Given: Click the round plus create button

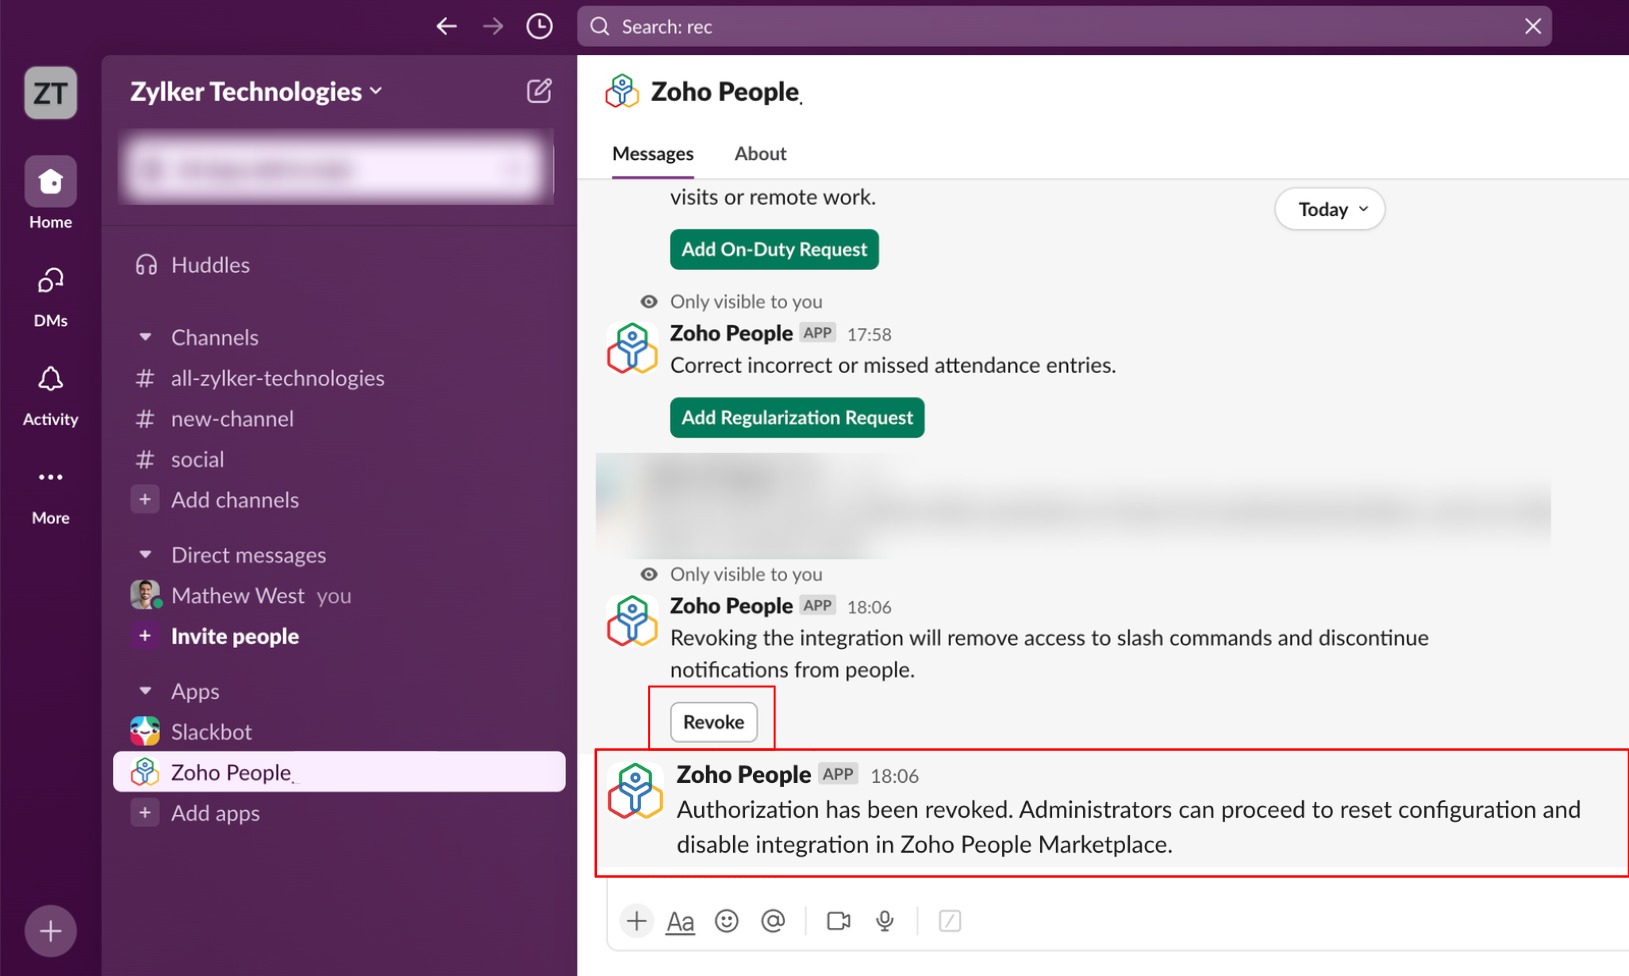Looking at the screenshot, I should tap(50, 931).
